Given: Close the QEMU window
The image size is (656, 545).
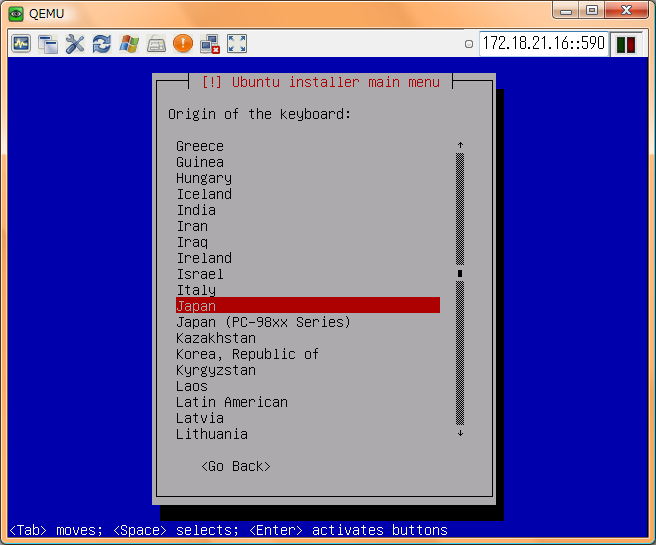Looking at the screenshot, I should [626, 10].
